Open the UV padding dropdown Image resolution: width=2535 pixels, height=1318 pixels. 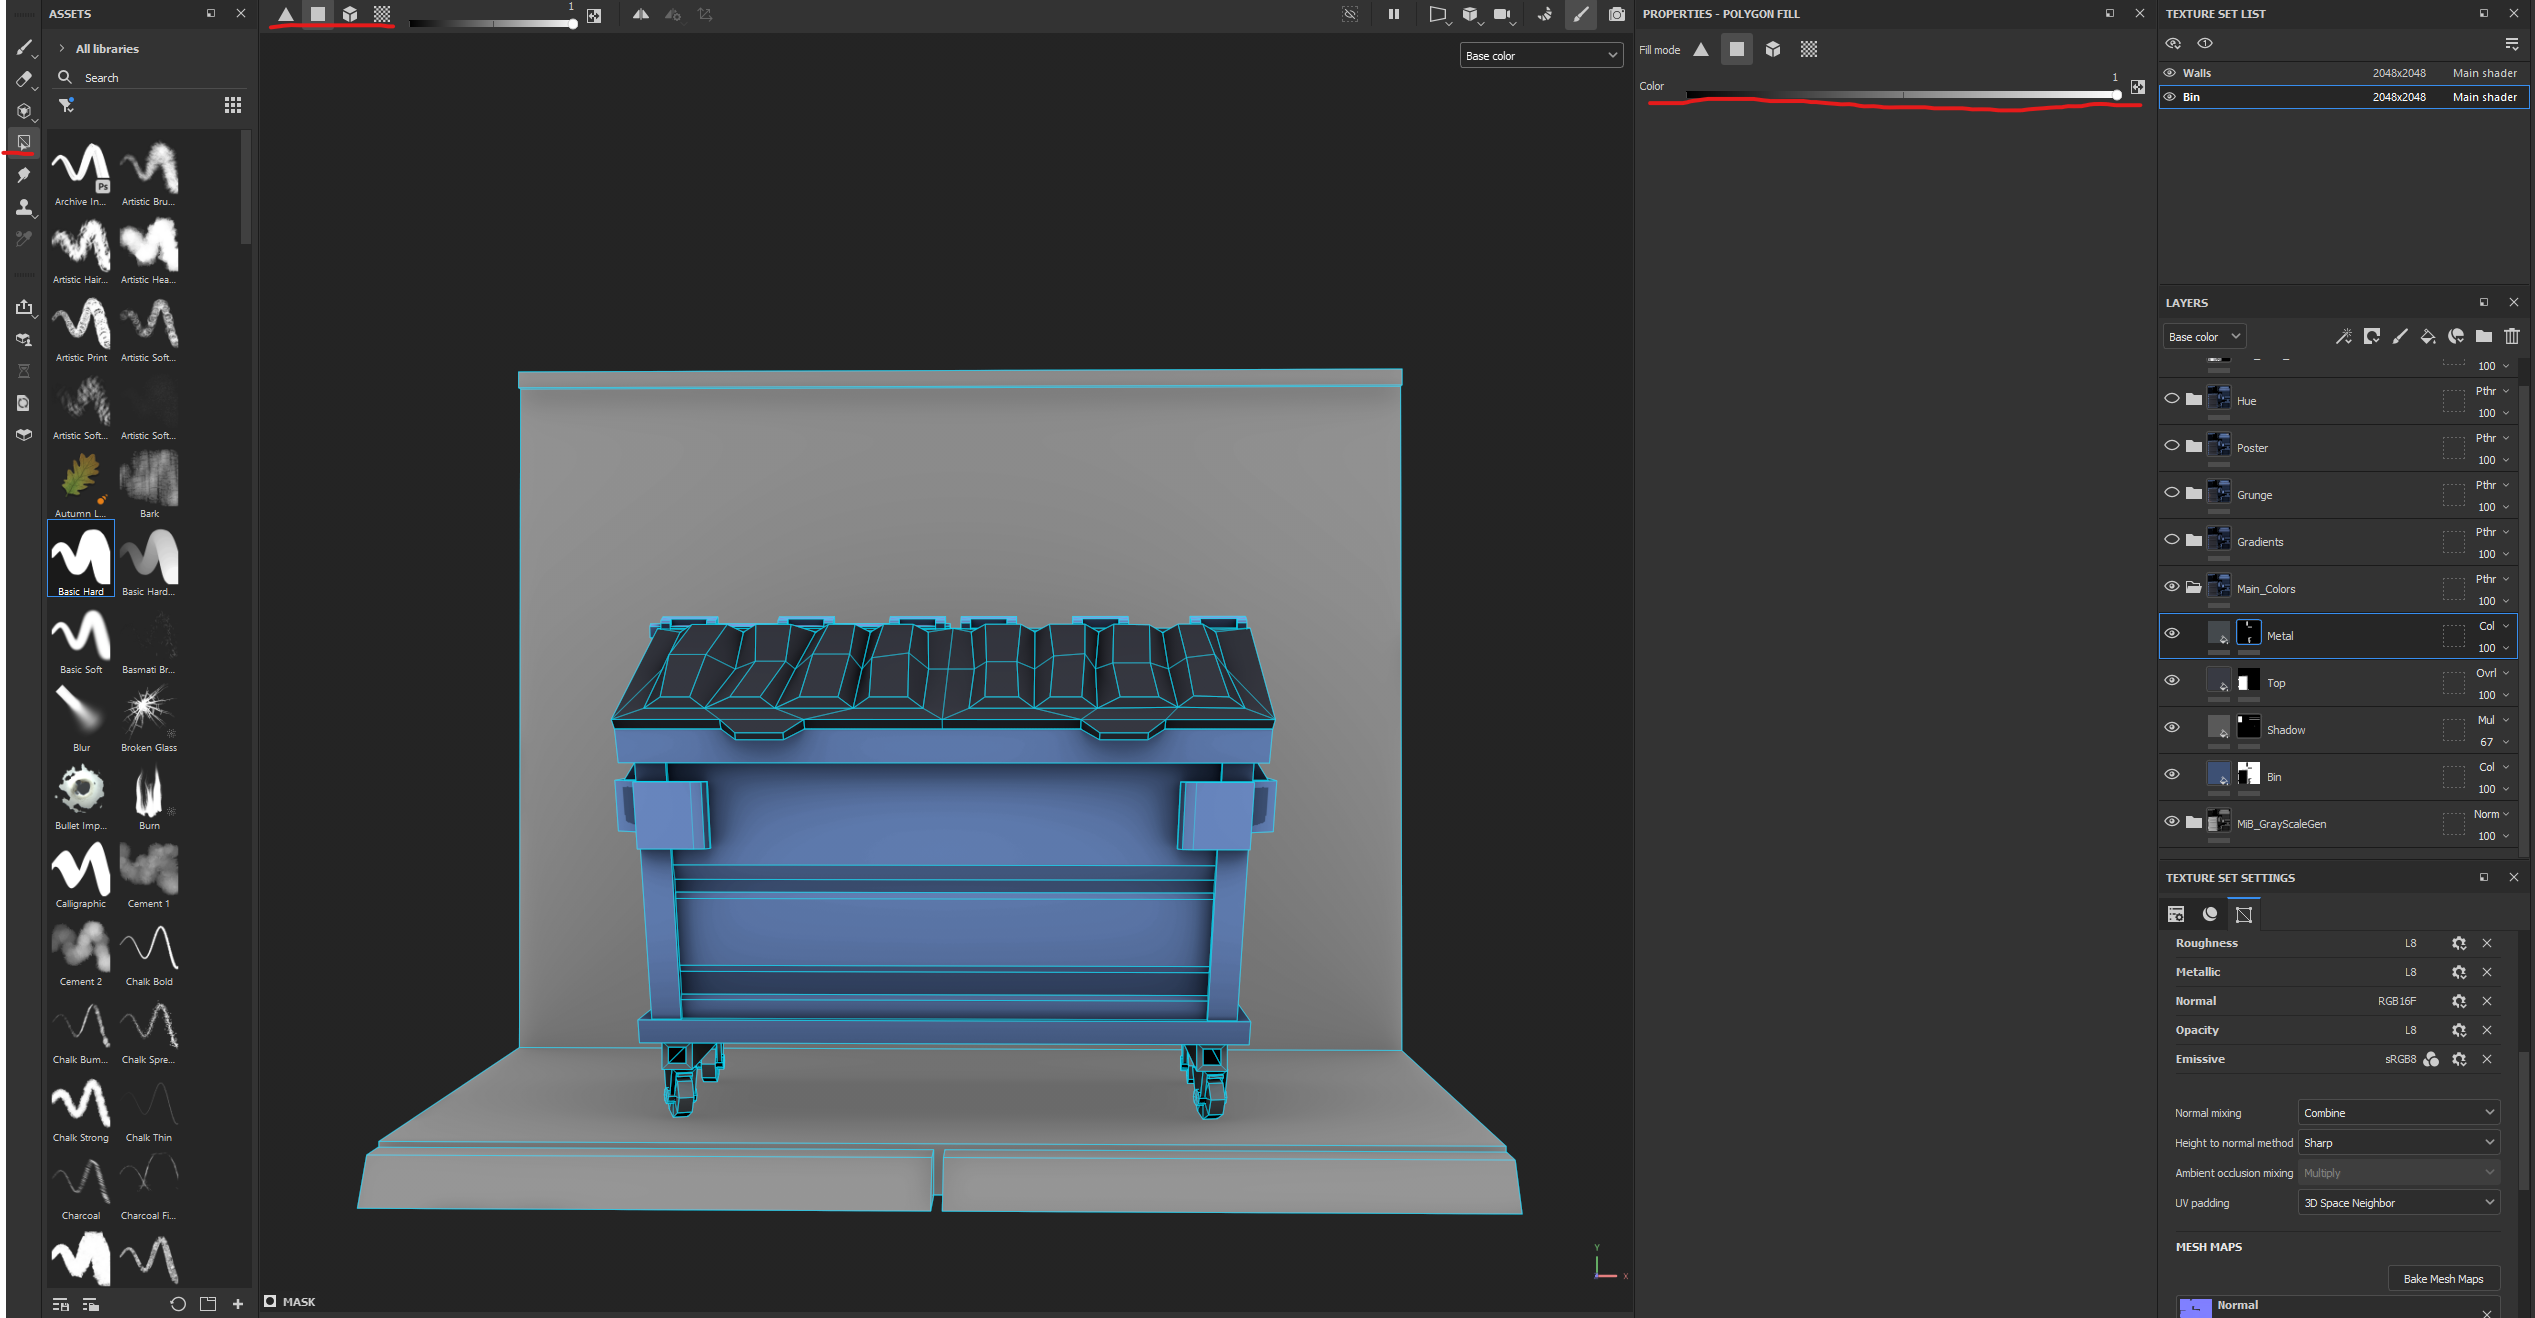pos(2398,1203)
